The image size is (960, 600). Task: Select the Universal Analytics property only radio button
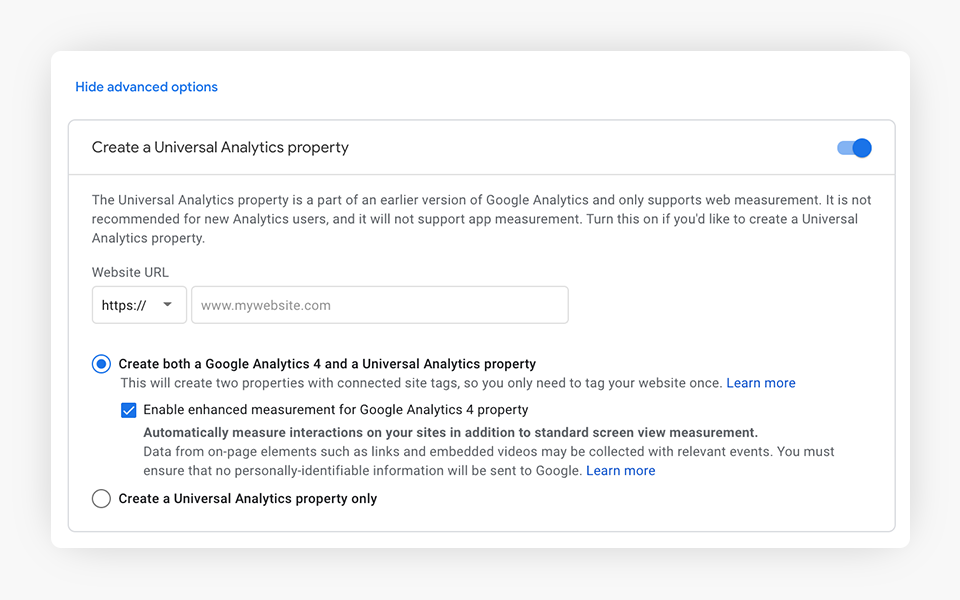tap(101, 498)
